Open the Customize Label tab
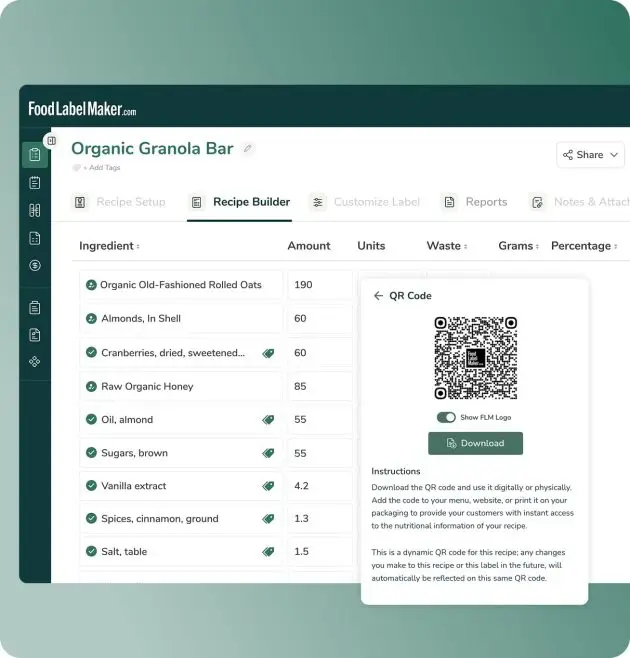 [x=365, y=202]
